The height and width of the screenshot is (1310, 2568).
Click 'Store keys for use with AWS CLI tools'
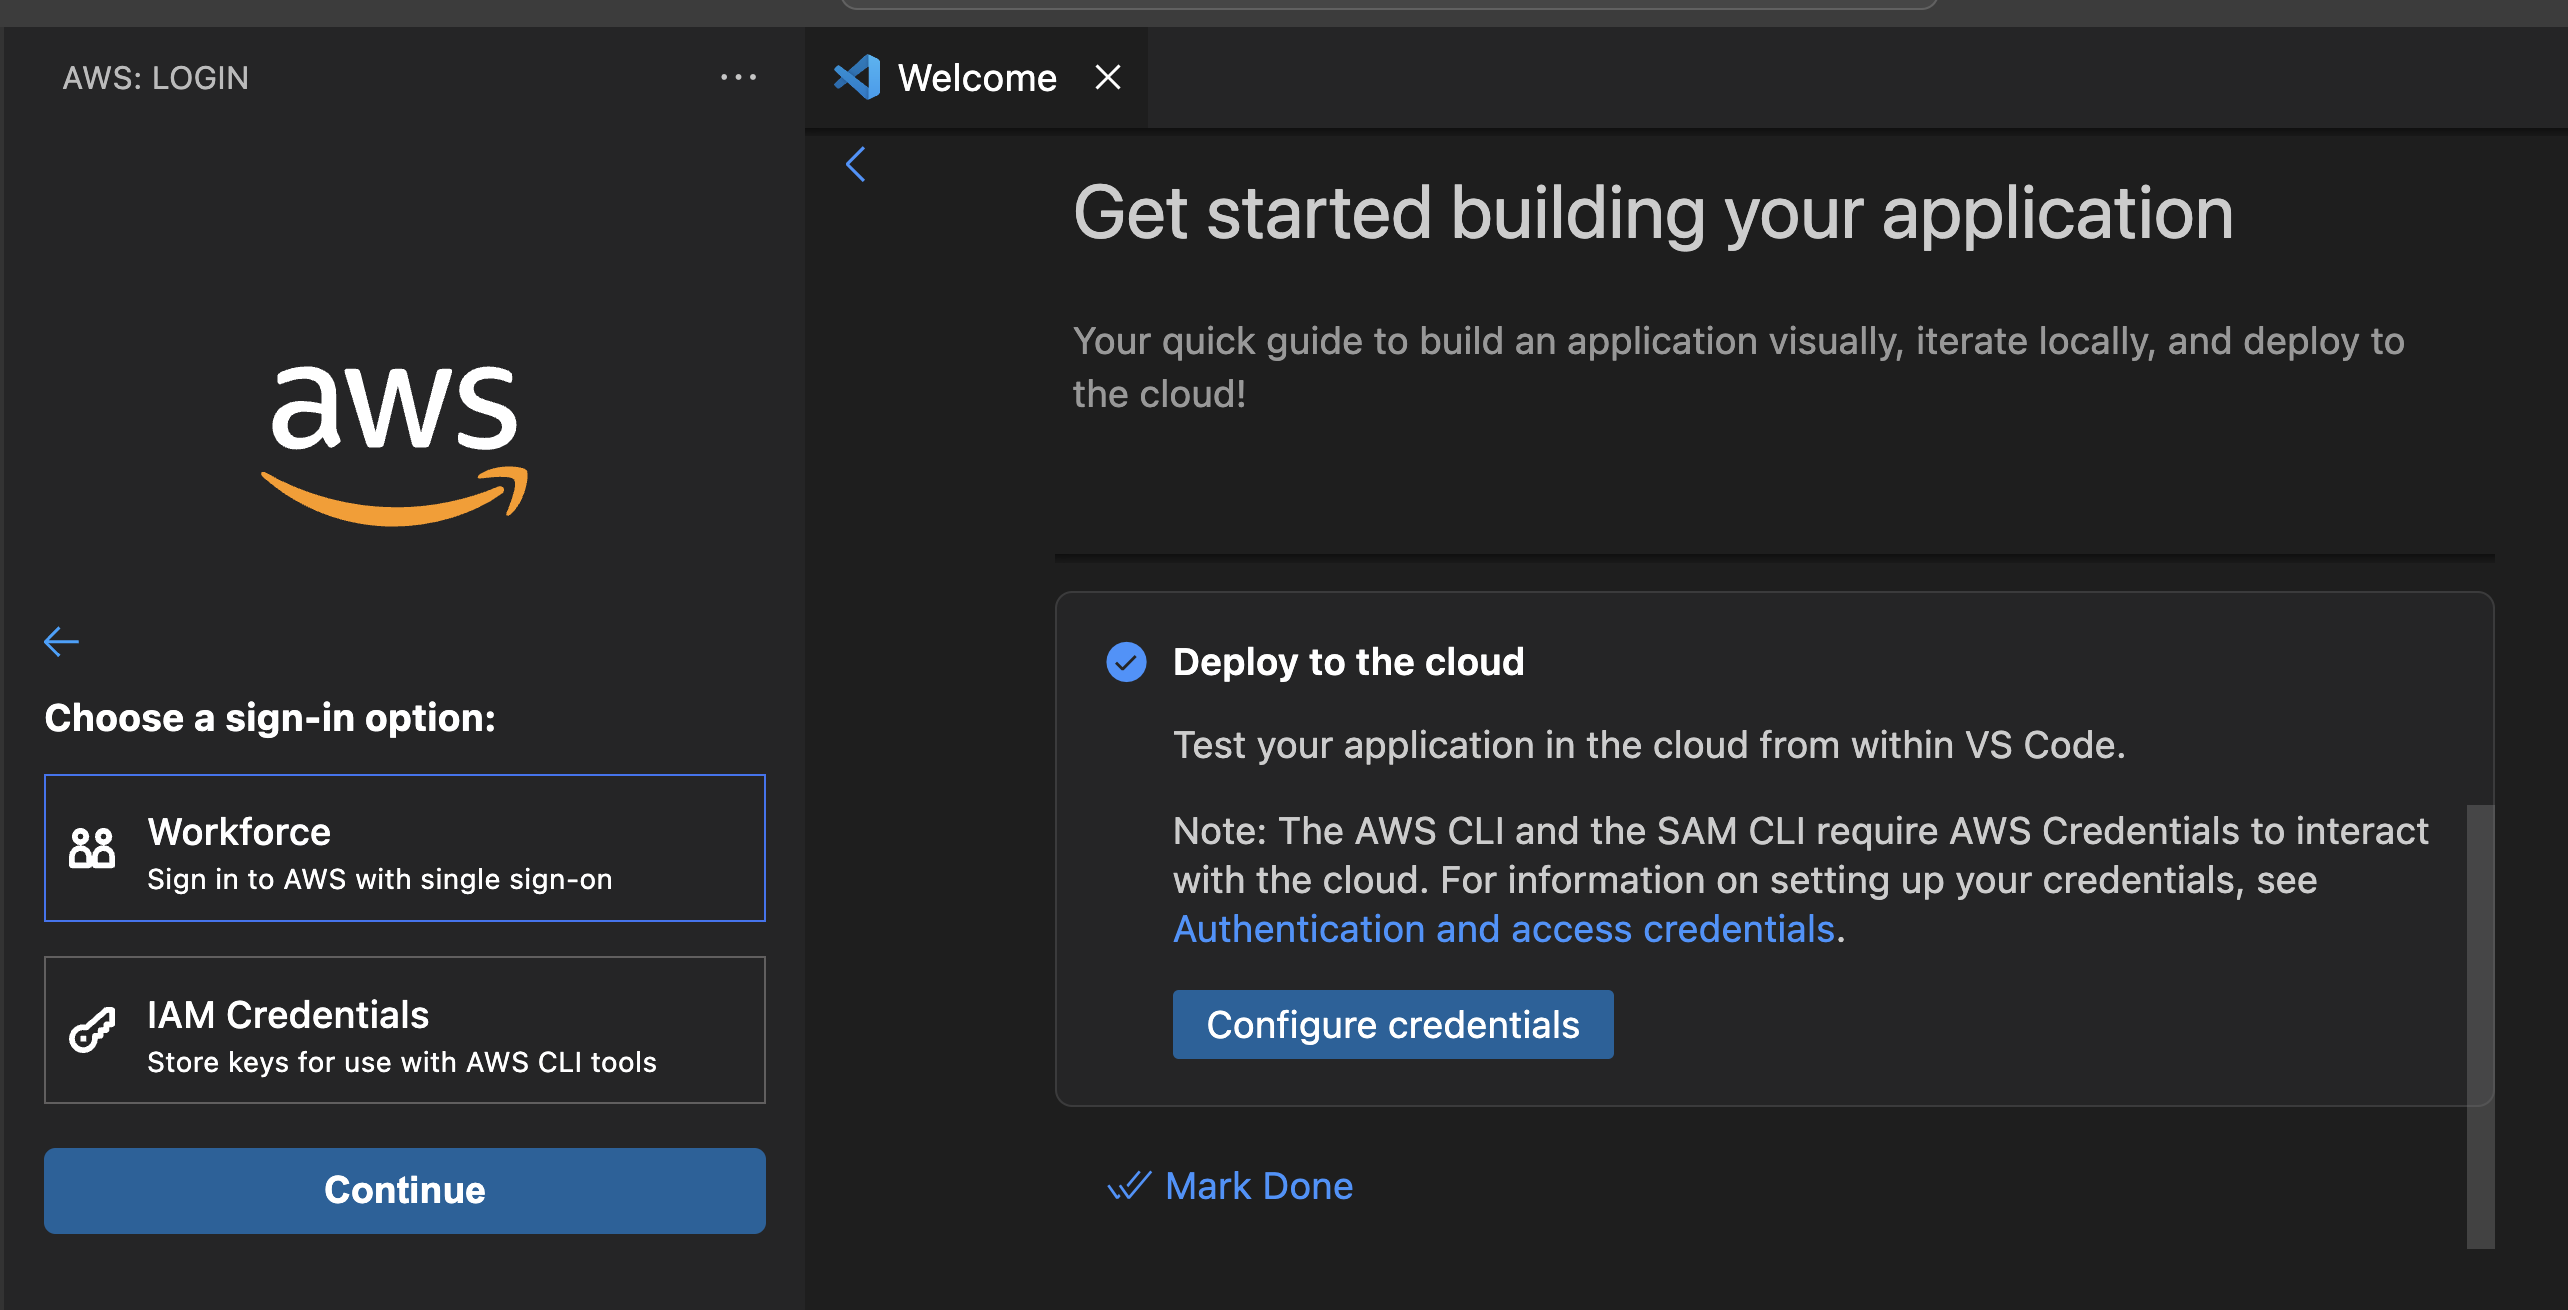[x=402, y=1062]
